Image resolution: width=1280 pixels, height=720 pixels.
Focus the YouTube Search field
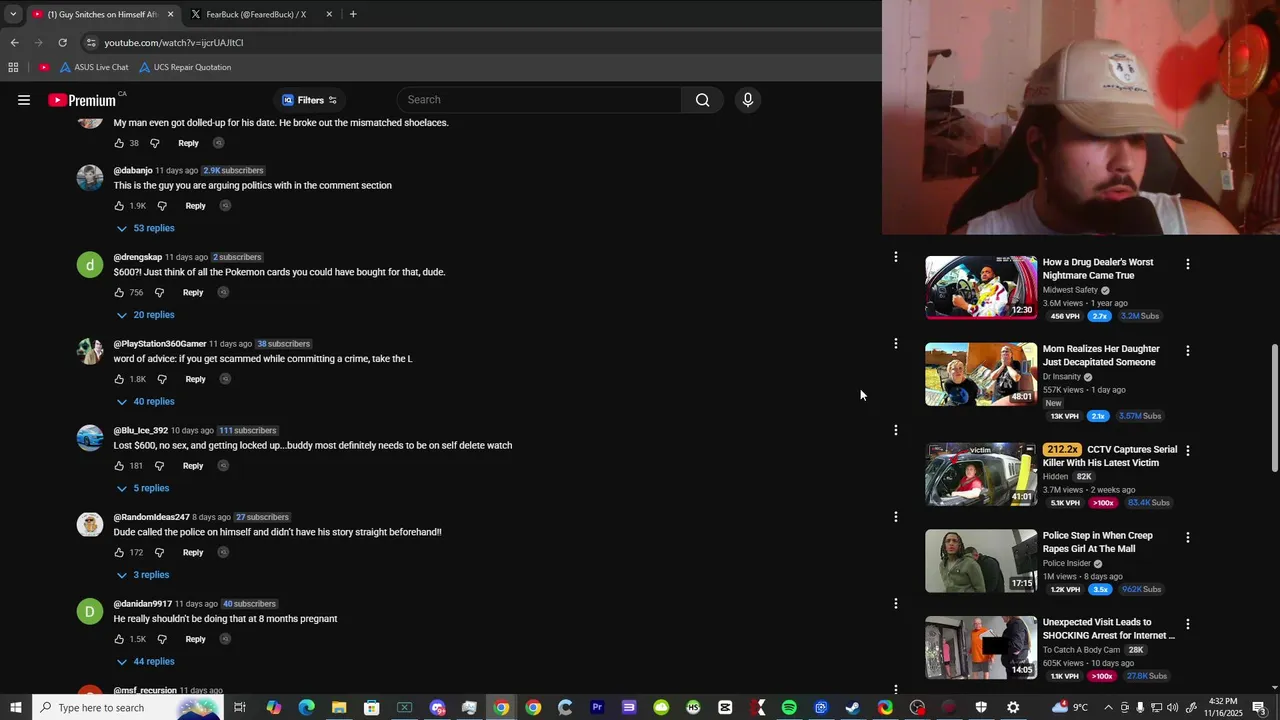(540, 100)
